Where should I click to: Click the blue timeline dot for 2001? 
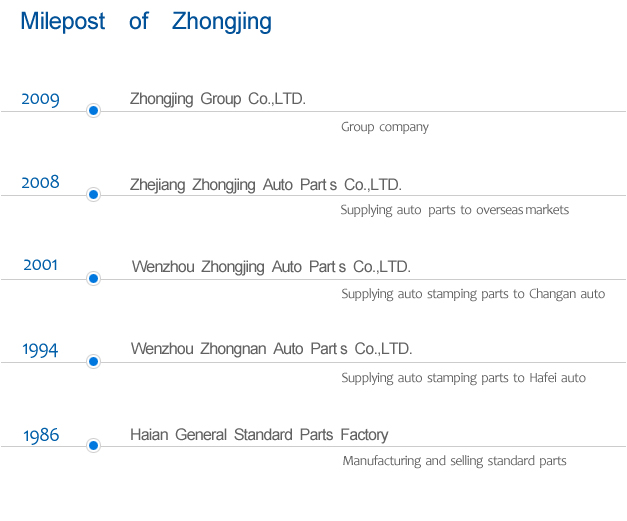pos(93,278)
